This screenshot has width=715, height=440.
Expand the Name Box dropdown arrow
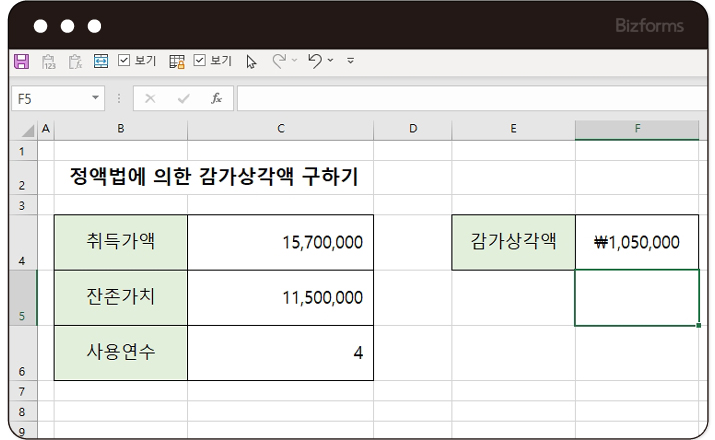pyautogui.click(x=95, y=98)
